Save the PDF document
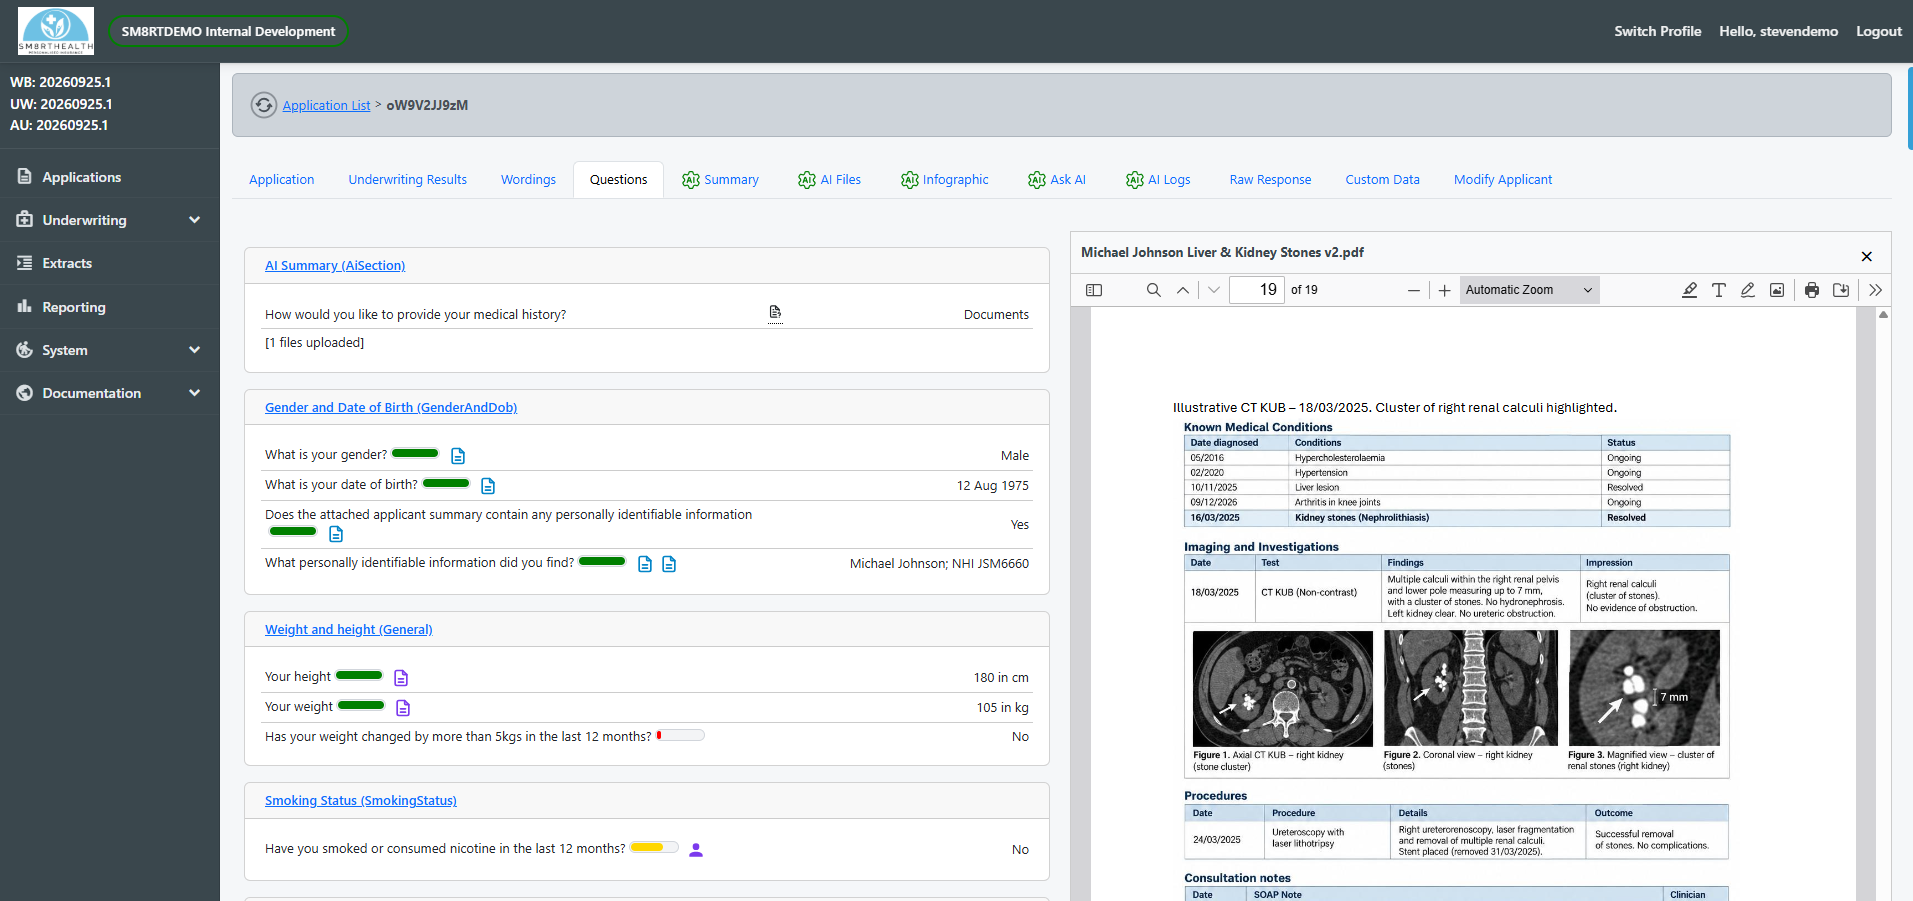 pos(1841,290)
